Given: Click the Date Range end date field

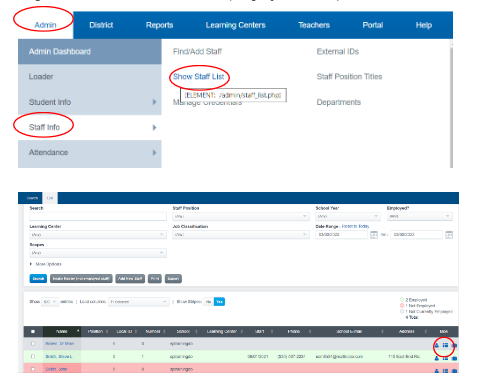Looking at the screenshot, I should [x=417, y=235].
